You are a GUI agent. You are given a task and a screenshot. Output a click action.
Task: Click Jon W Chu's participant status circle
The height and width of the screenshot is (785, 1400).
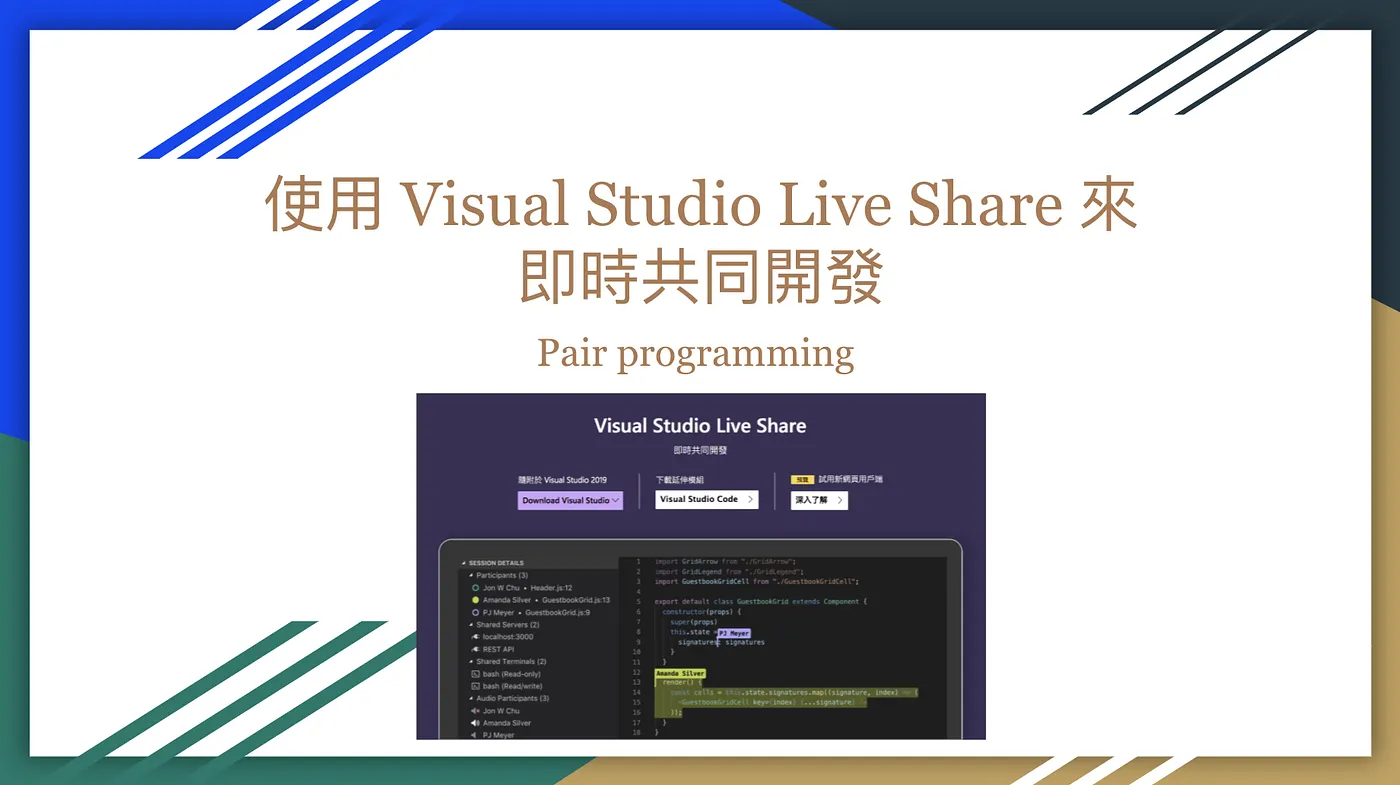[475, 588]
